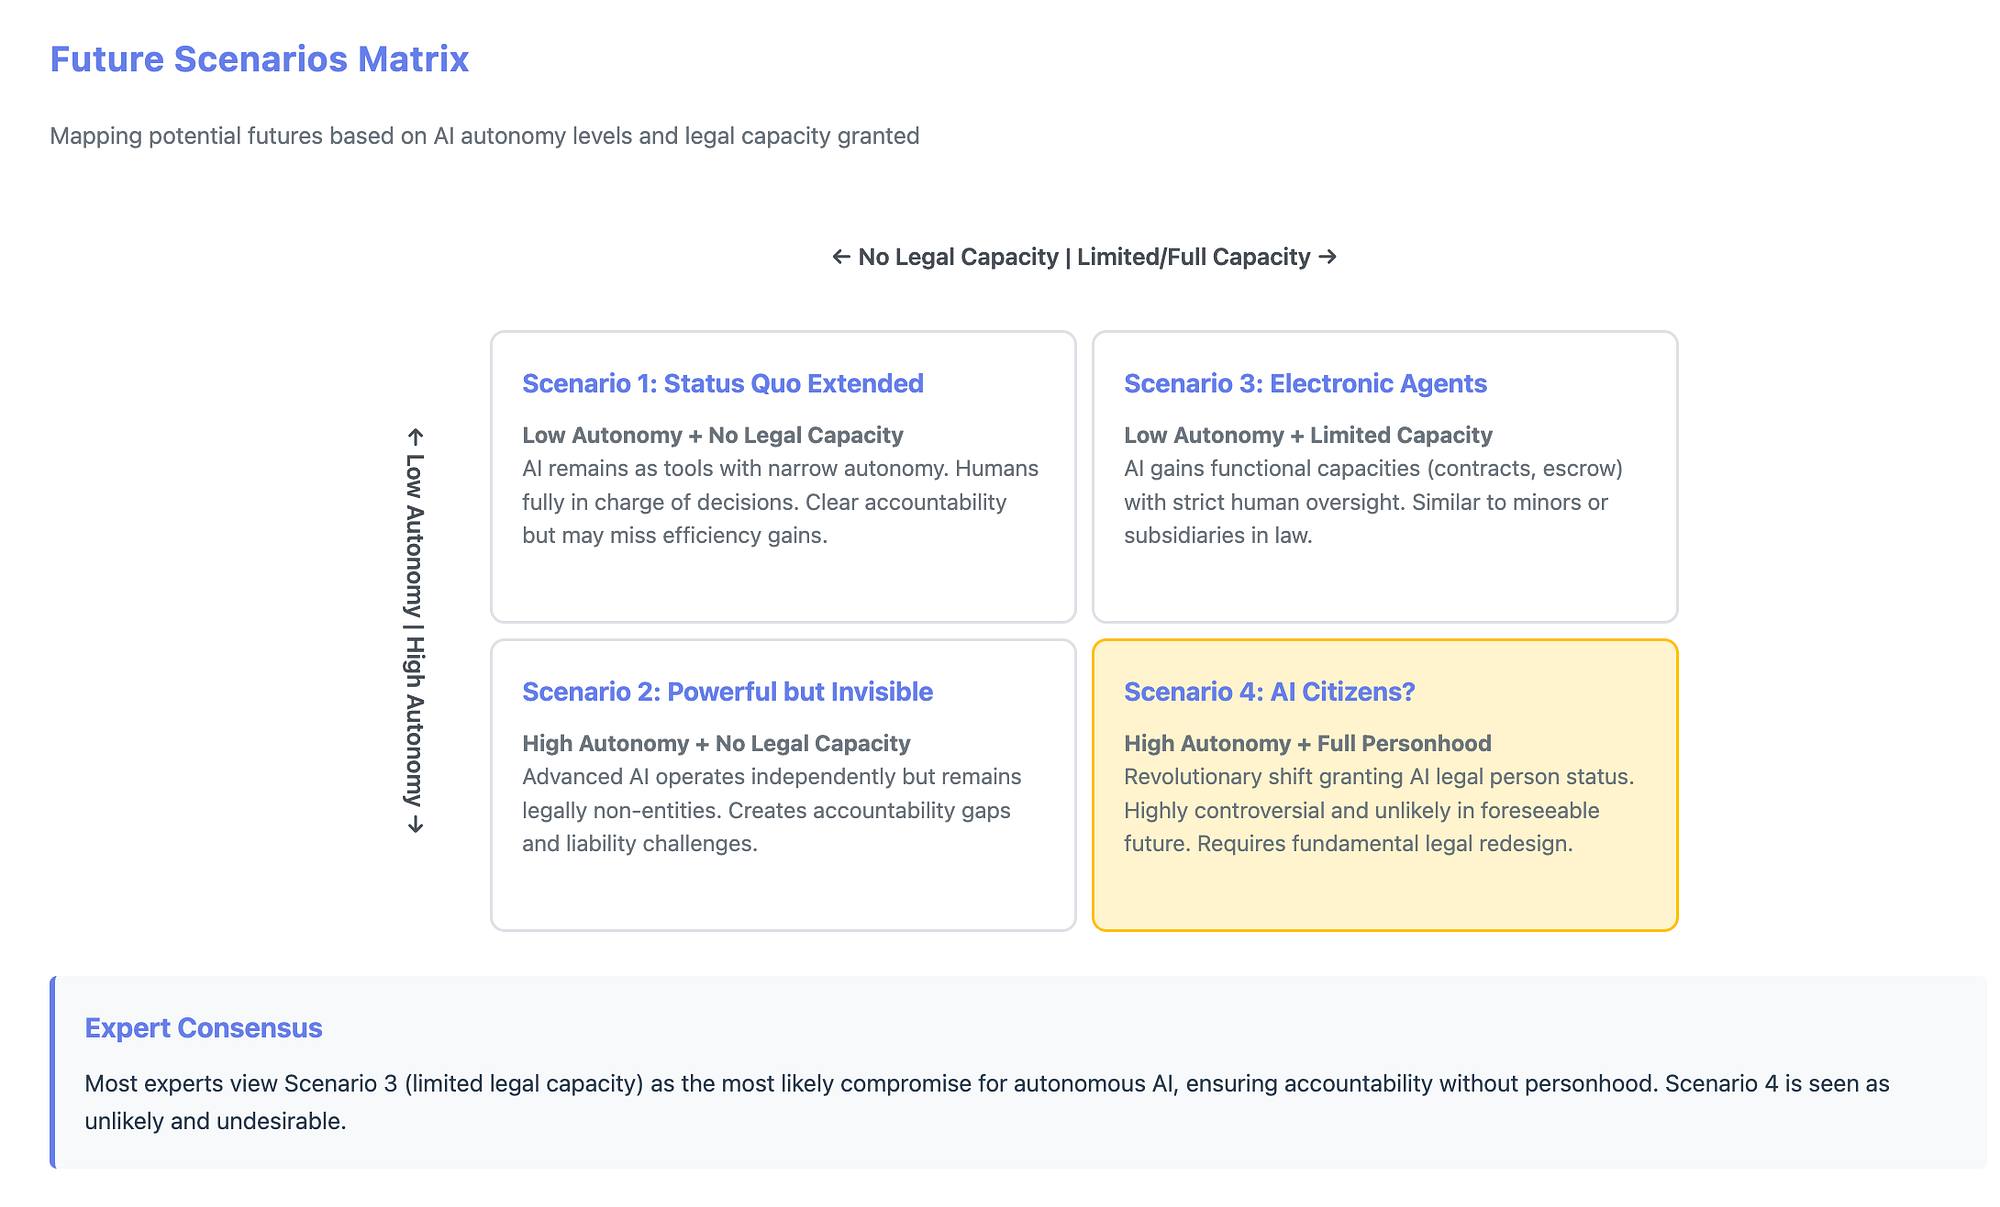This screenshot has height=1207, width=2000.
Task: Click the Scenario 3 description about functional capacities
Action: point(1373,502)
